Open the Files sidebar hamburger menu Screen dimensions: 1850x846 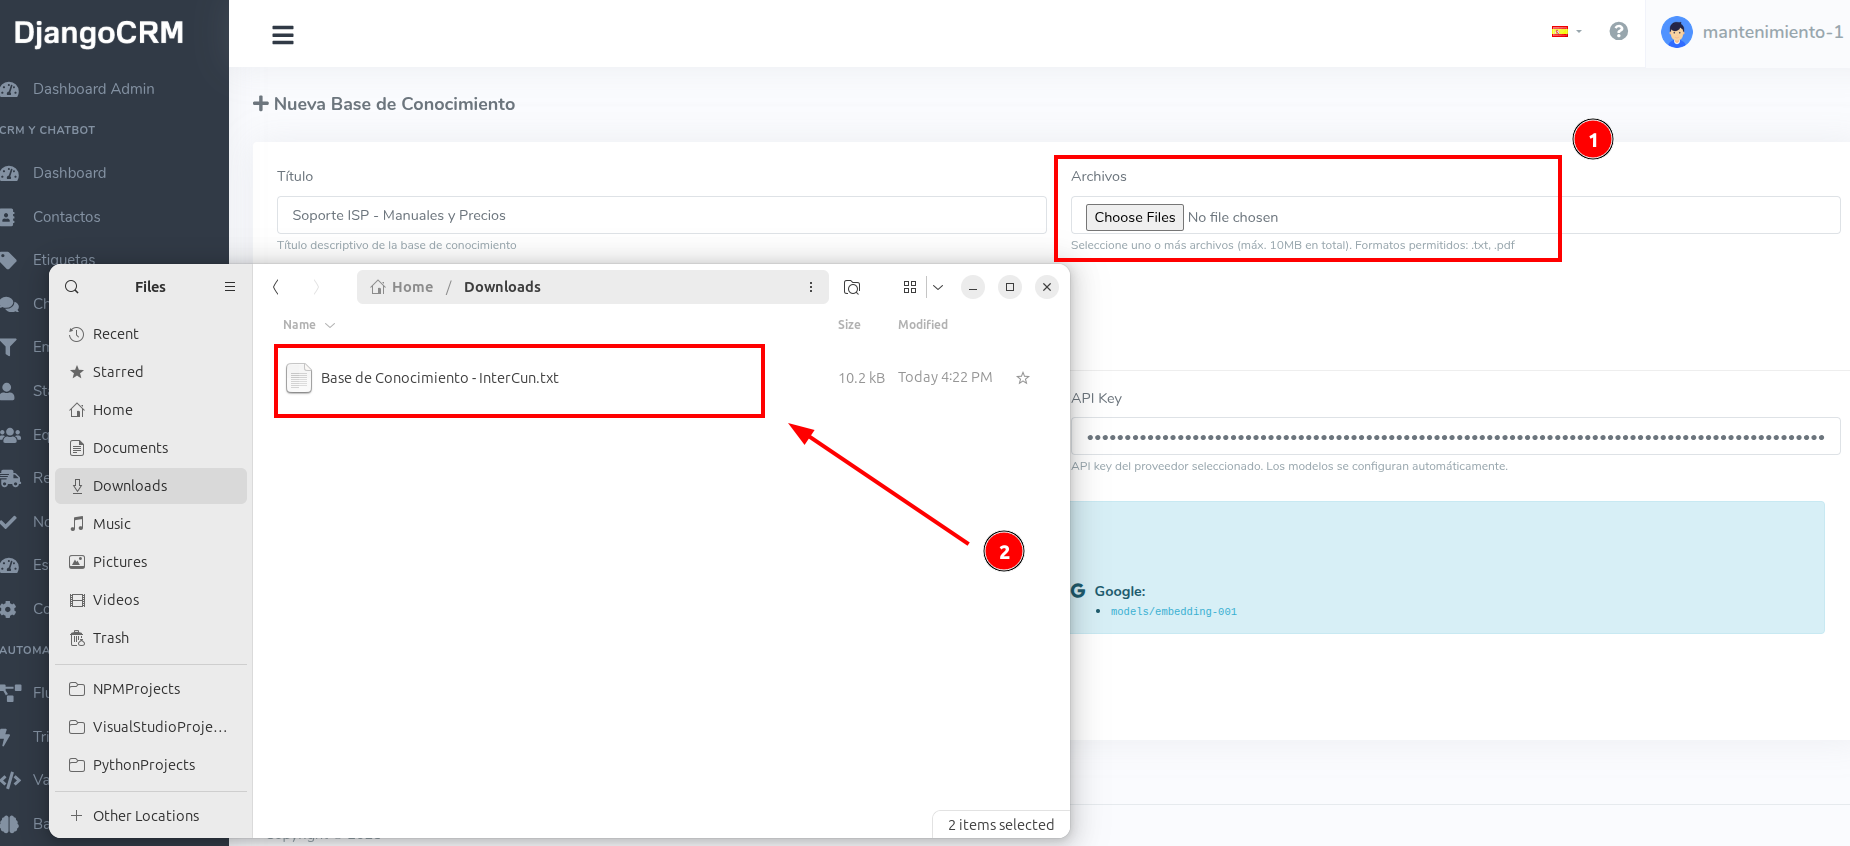click(x=230, y=287)
